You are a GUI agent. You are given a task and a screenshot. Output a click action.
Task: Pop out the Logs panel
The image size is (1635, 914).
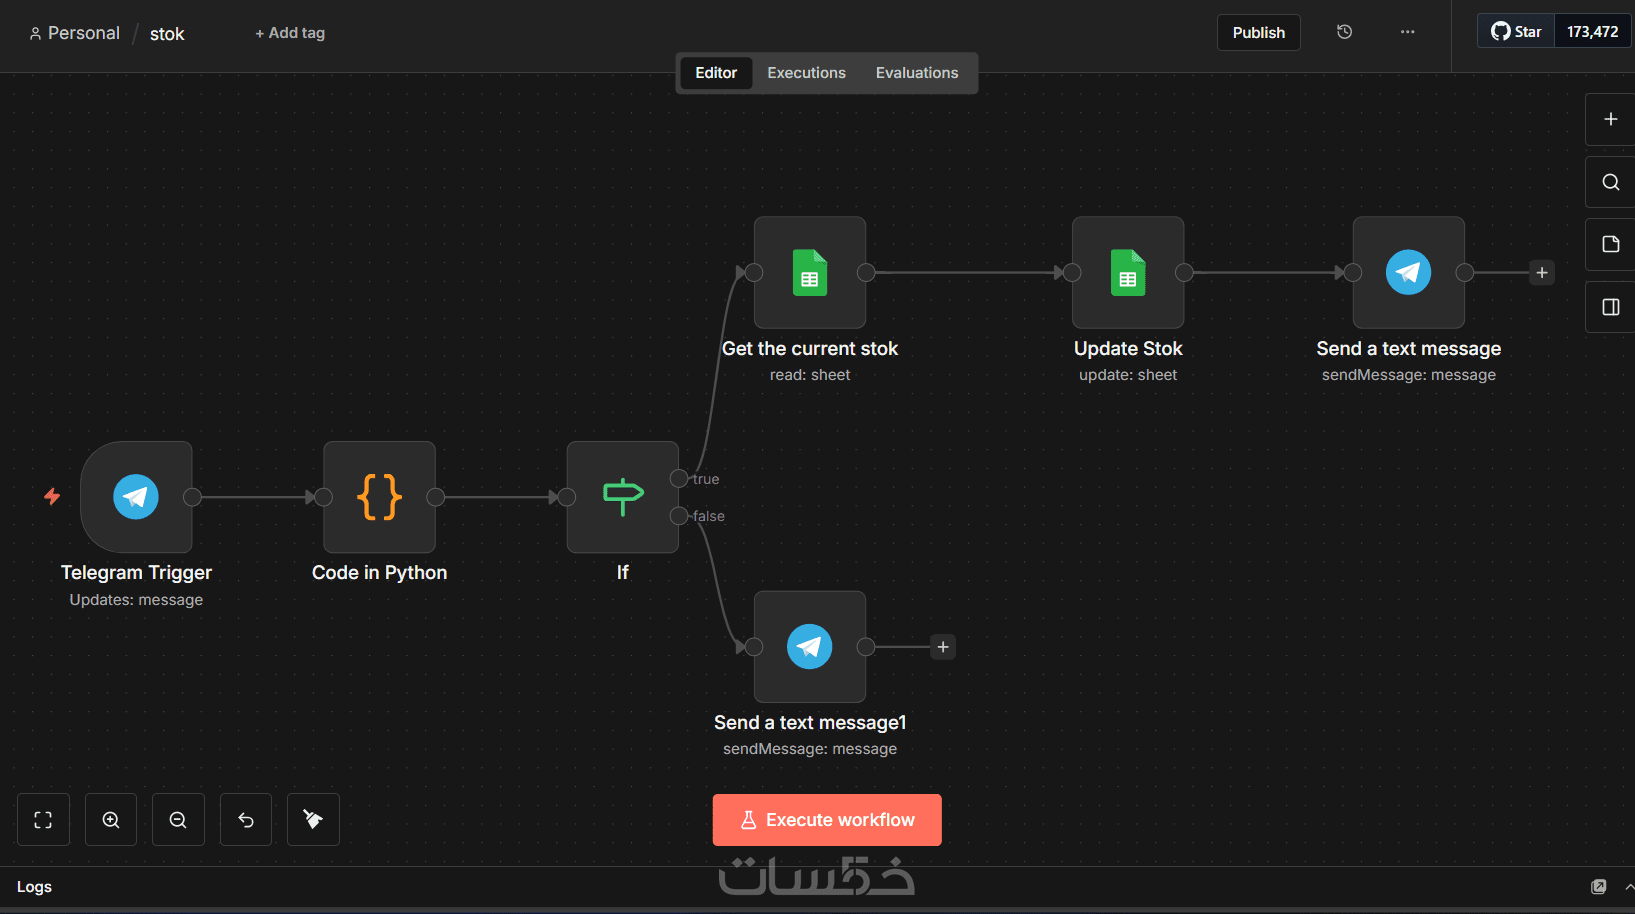point(1598,887)
